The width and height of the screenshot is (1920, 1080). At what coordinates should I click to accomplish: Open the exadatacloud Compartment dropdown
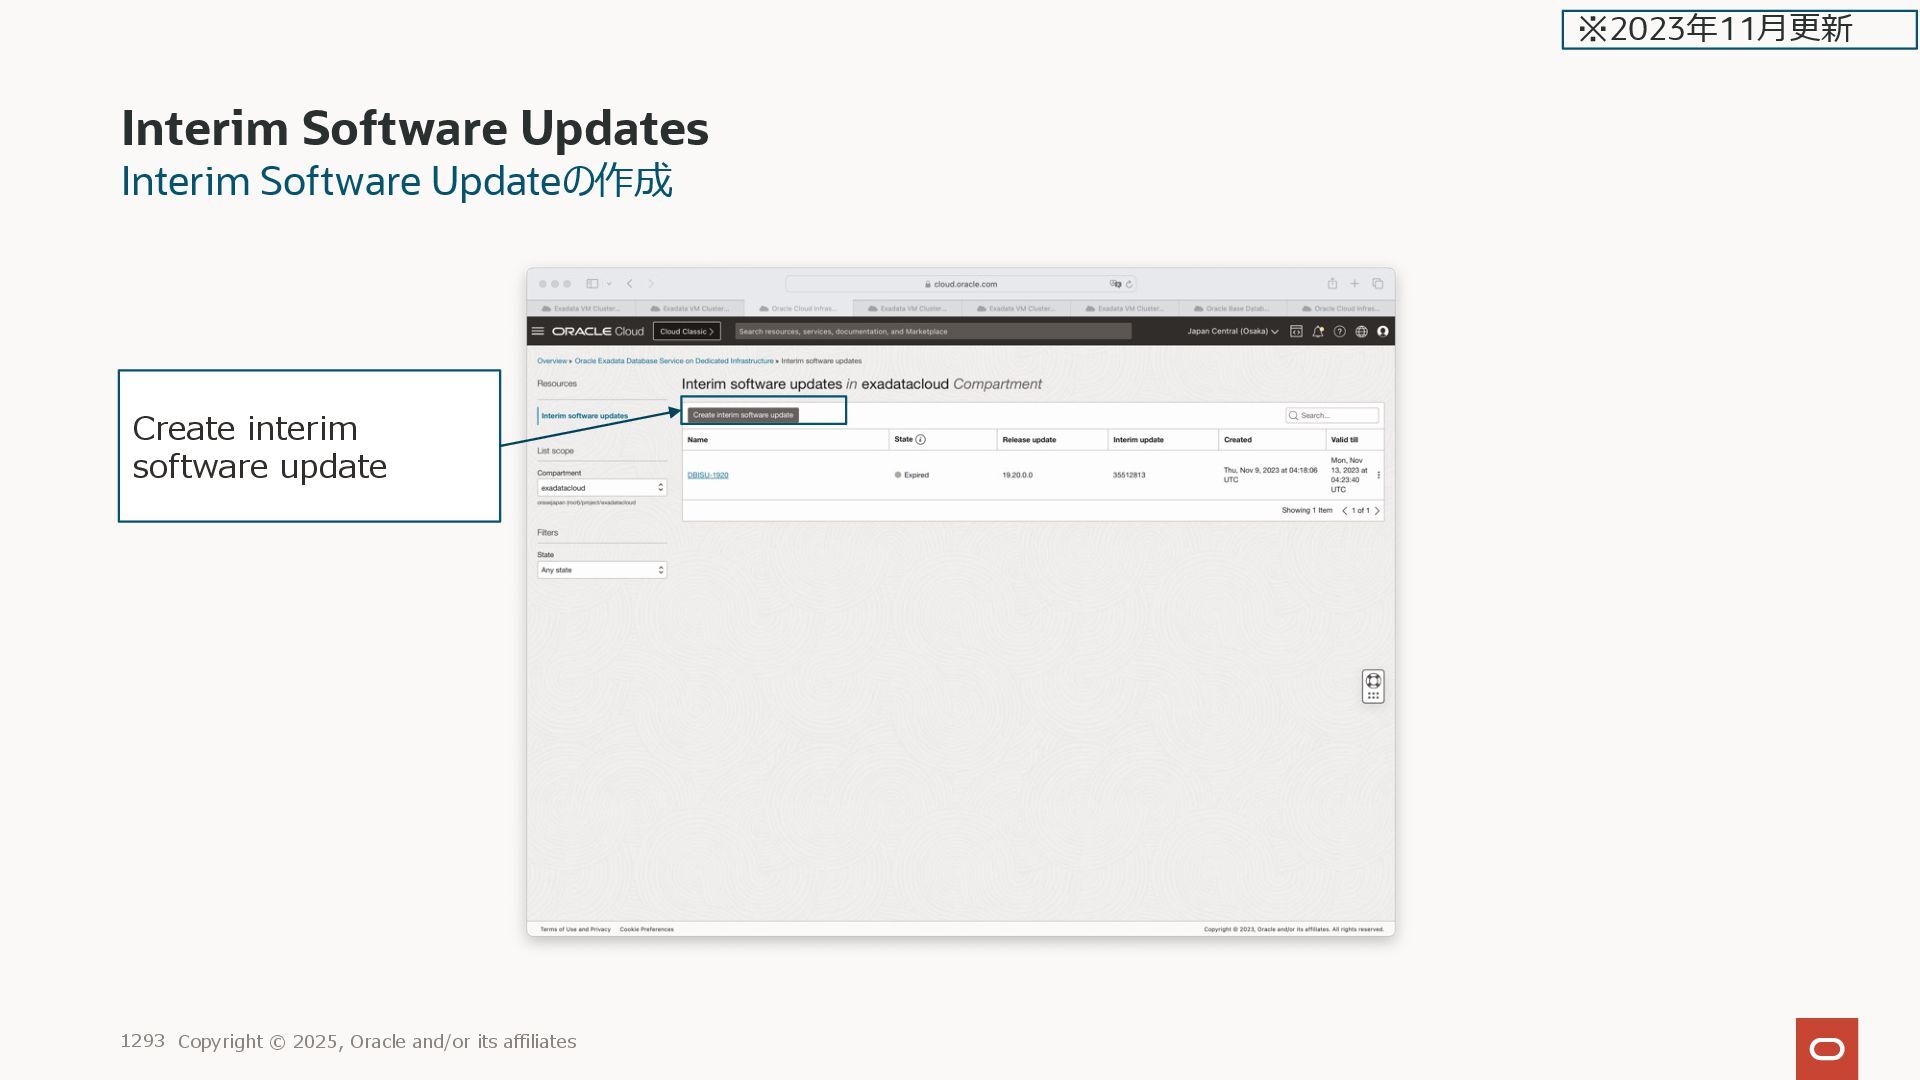coord(601,487)
